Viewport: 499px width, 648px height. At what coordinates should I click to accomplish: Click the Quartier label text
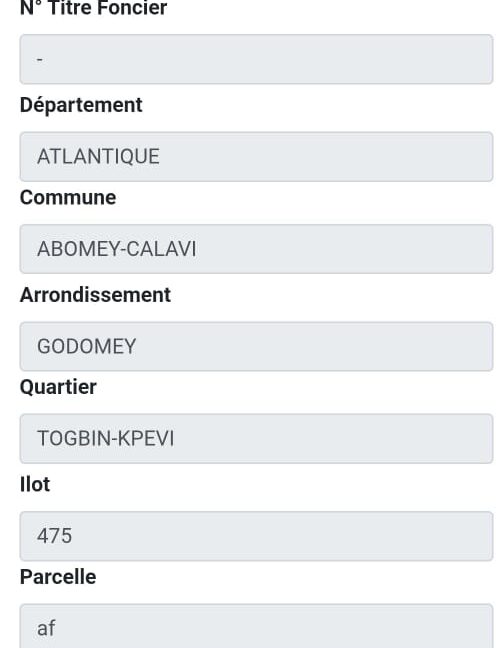[58, 388]
